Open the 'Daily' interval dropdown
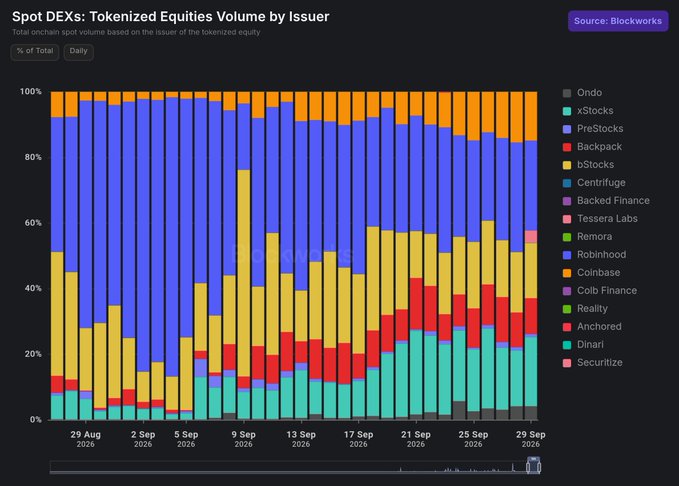 point(78,52)
